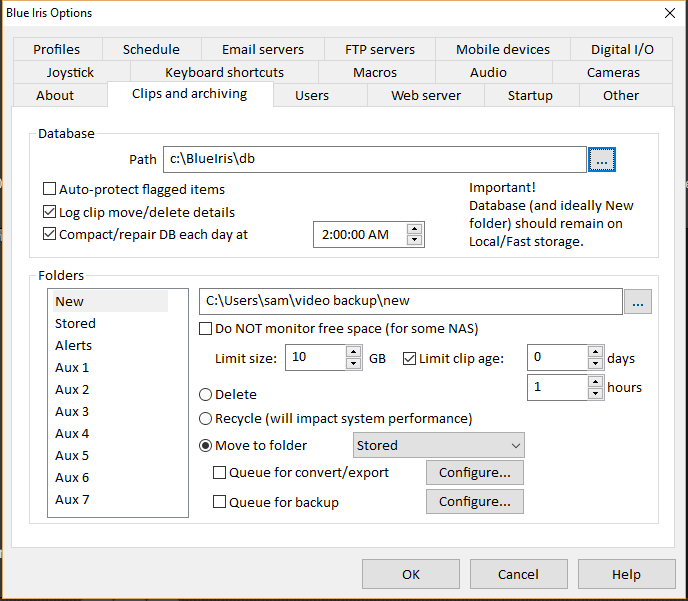
Task: Open the Startup tab
Action: tap(530, 95)
